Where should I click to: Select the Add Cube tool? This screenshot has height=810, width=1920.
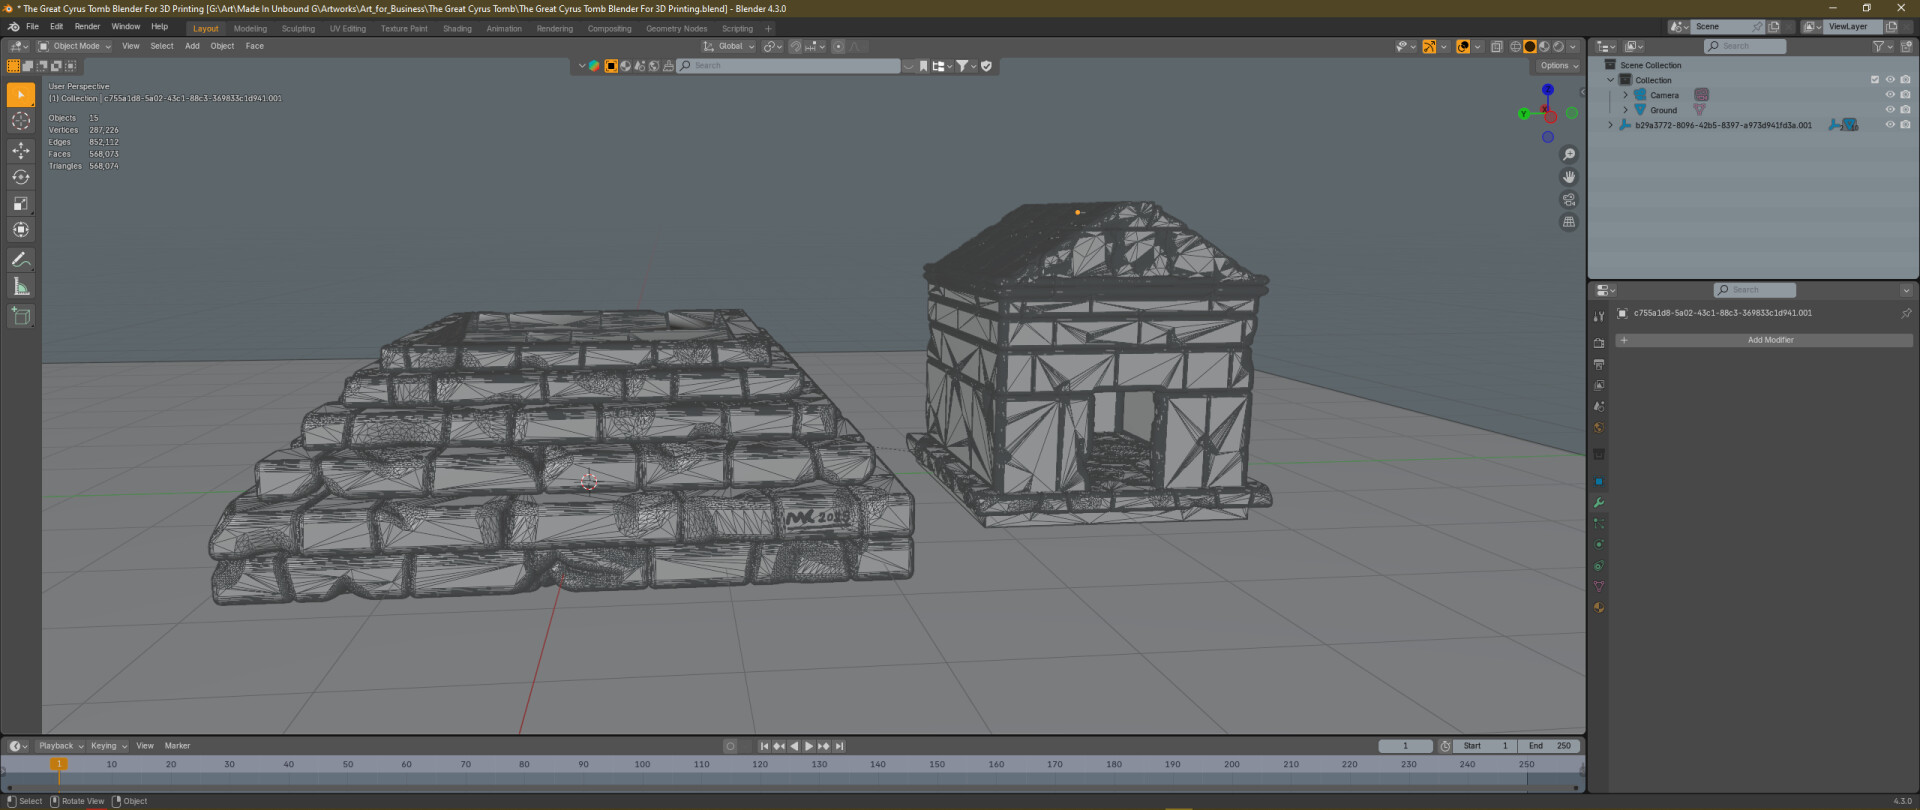click(x=20, y=317)
